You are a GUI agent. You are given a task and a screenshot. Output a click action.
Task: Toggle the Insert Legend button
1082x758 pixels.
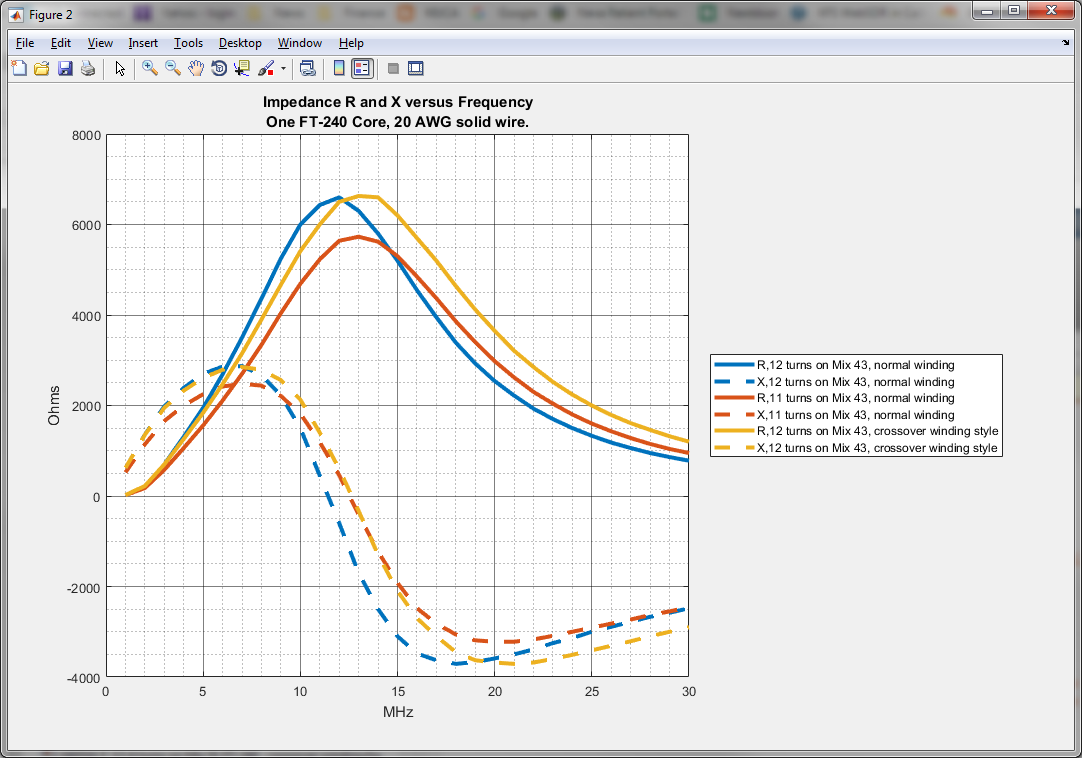pyautogui.click(x=362, y=68)
